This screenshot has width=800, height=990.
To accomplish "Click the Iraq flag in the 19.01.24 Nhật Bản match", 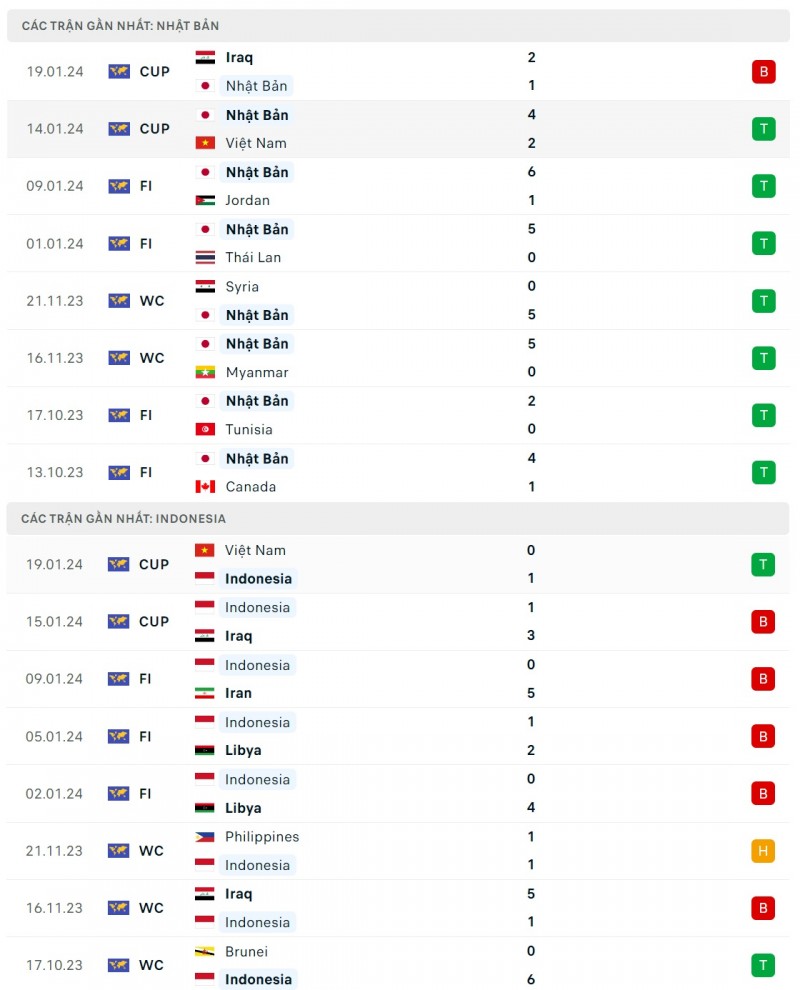I will [x=205, y=58].
